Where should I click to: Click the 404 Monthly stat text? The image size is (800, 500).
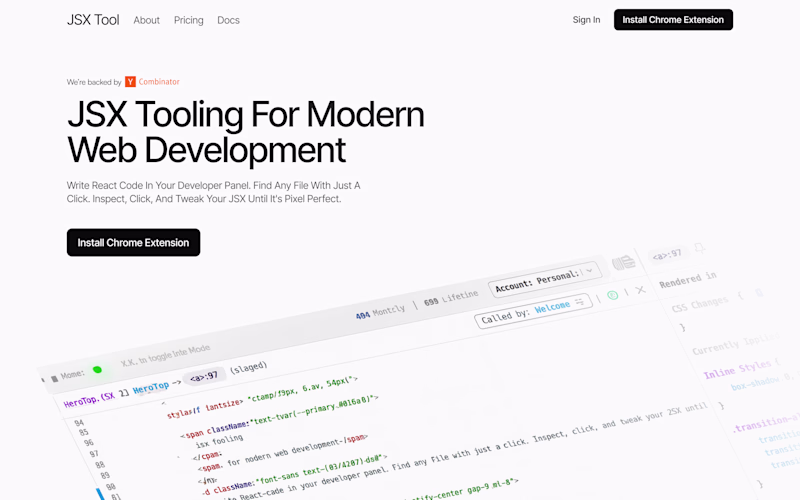tap(380, 312)
